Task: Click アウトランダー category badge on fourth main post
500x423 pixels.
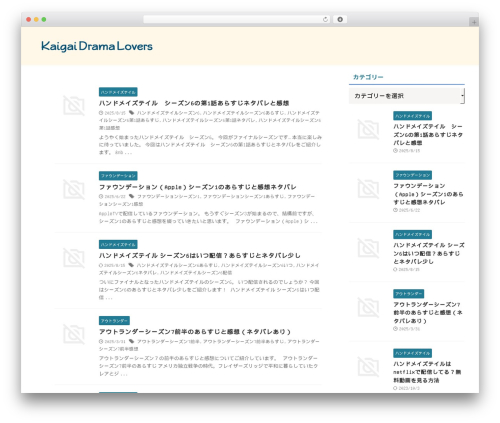Action: pyautogui.click(x=114, y=321)
